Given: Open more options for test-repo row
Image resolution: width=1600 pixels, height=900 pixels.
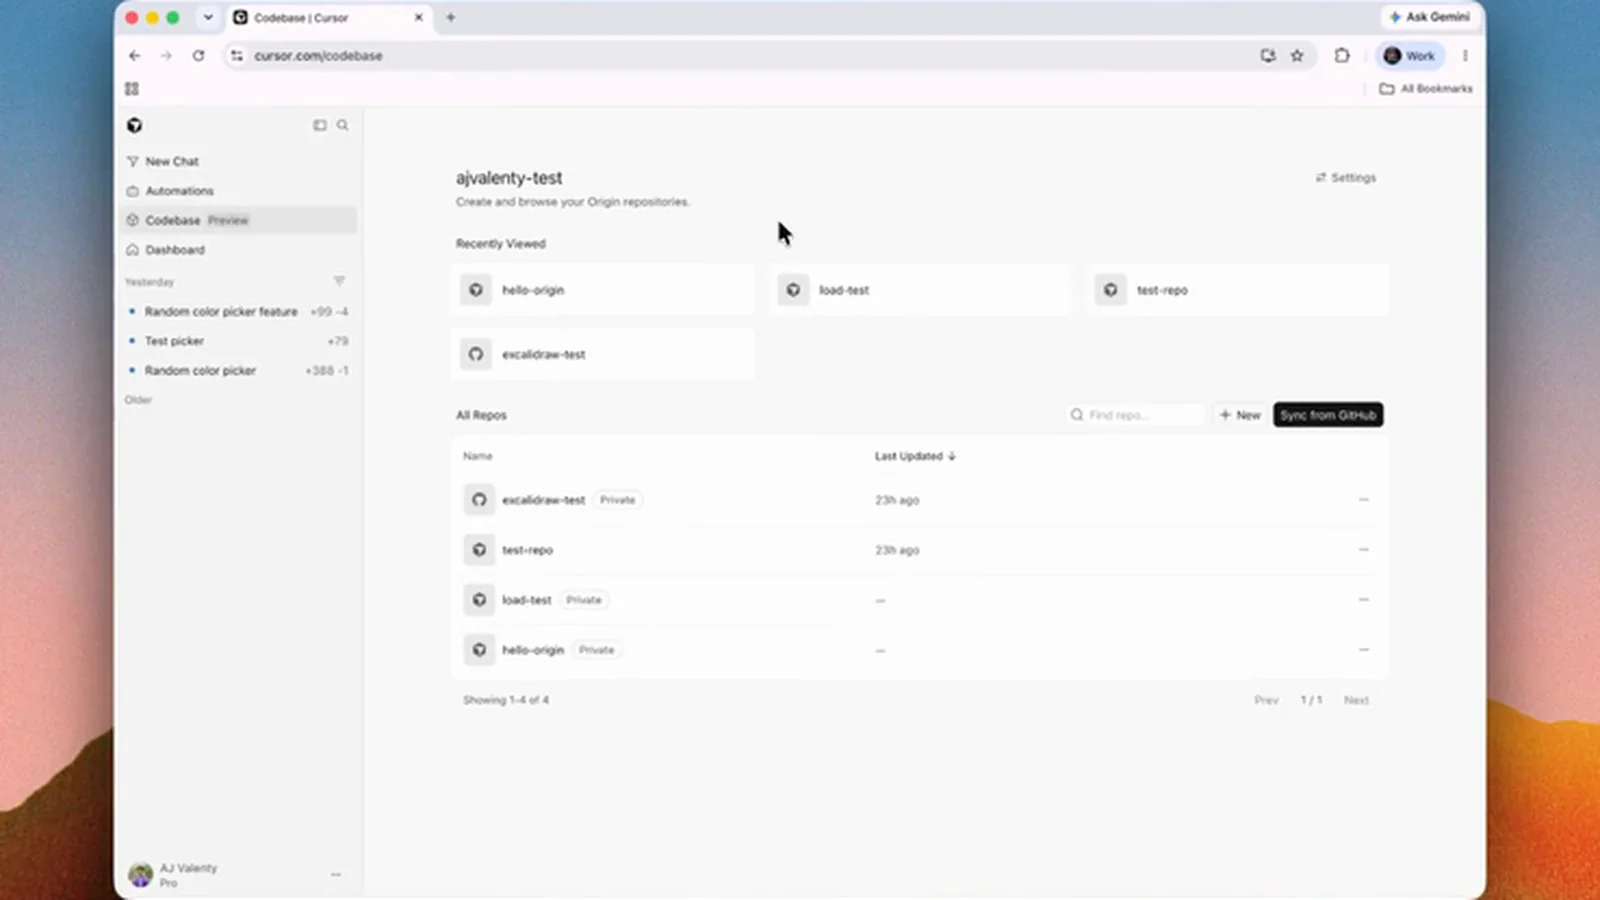Looking at the screenshot, I should point(1364,549).
